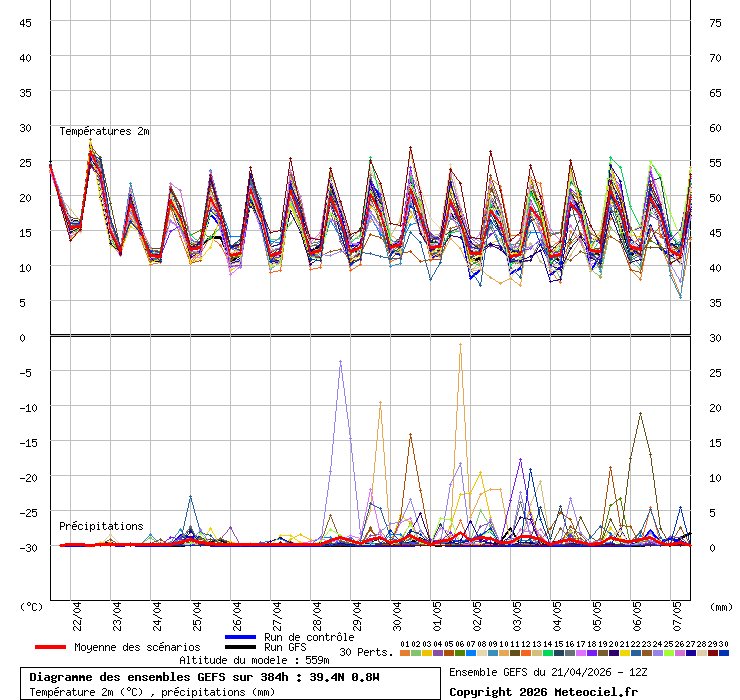Image resolution: width=740 pixels, height=700 pixels.
Task: Click the blue Run de contrôle legend line
Action: [x=241, y=637]
